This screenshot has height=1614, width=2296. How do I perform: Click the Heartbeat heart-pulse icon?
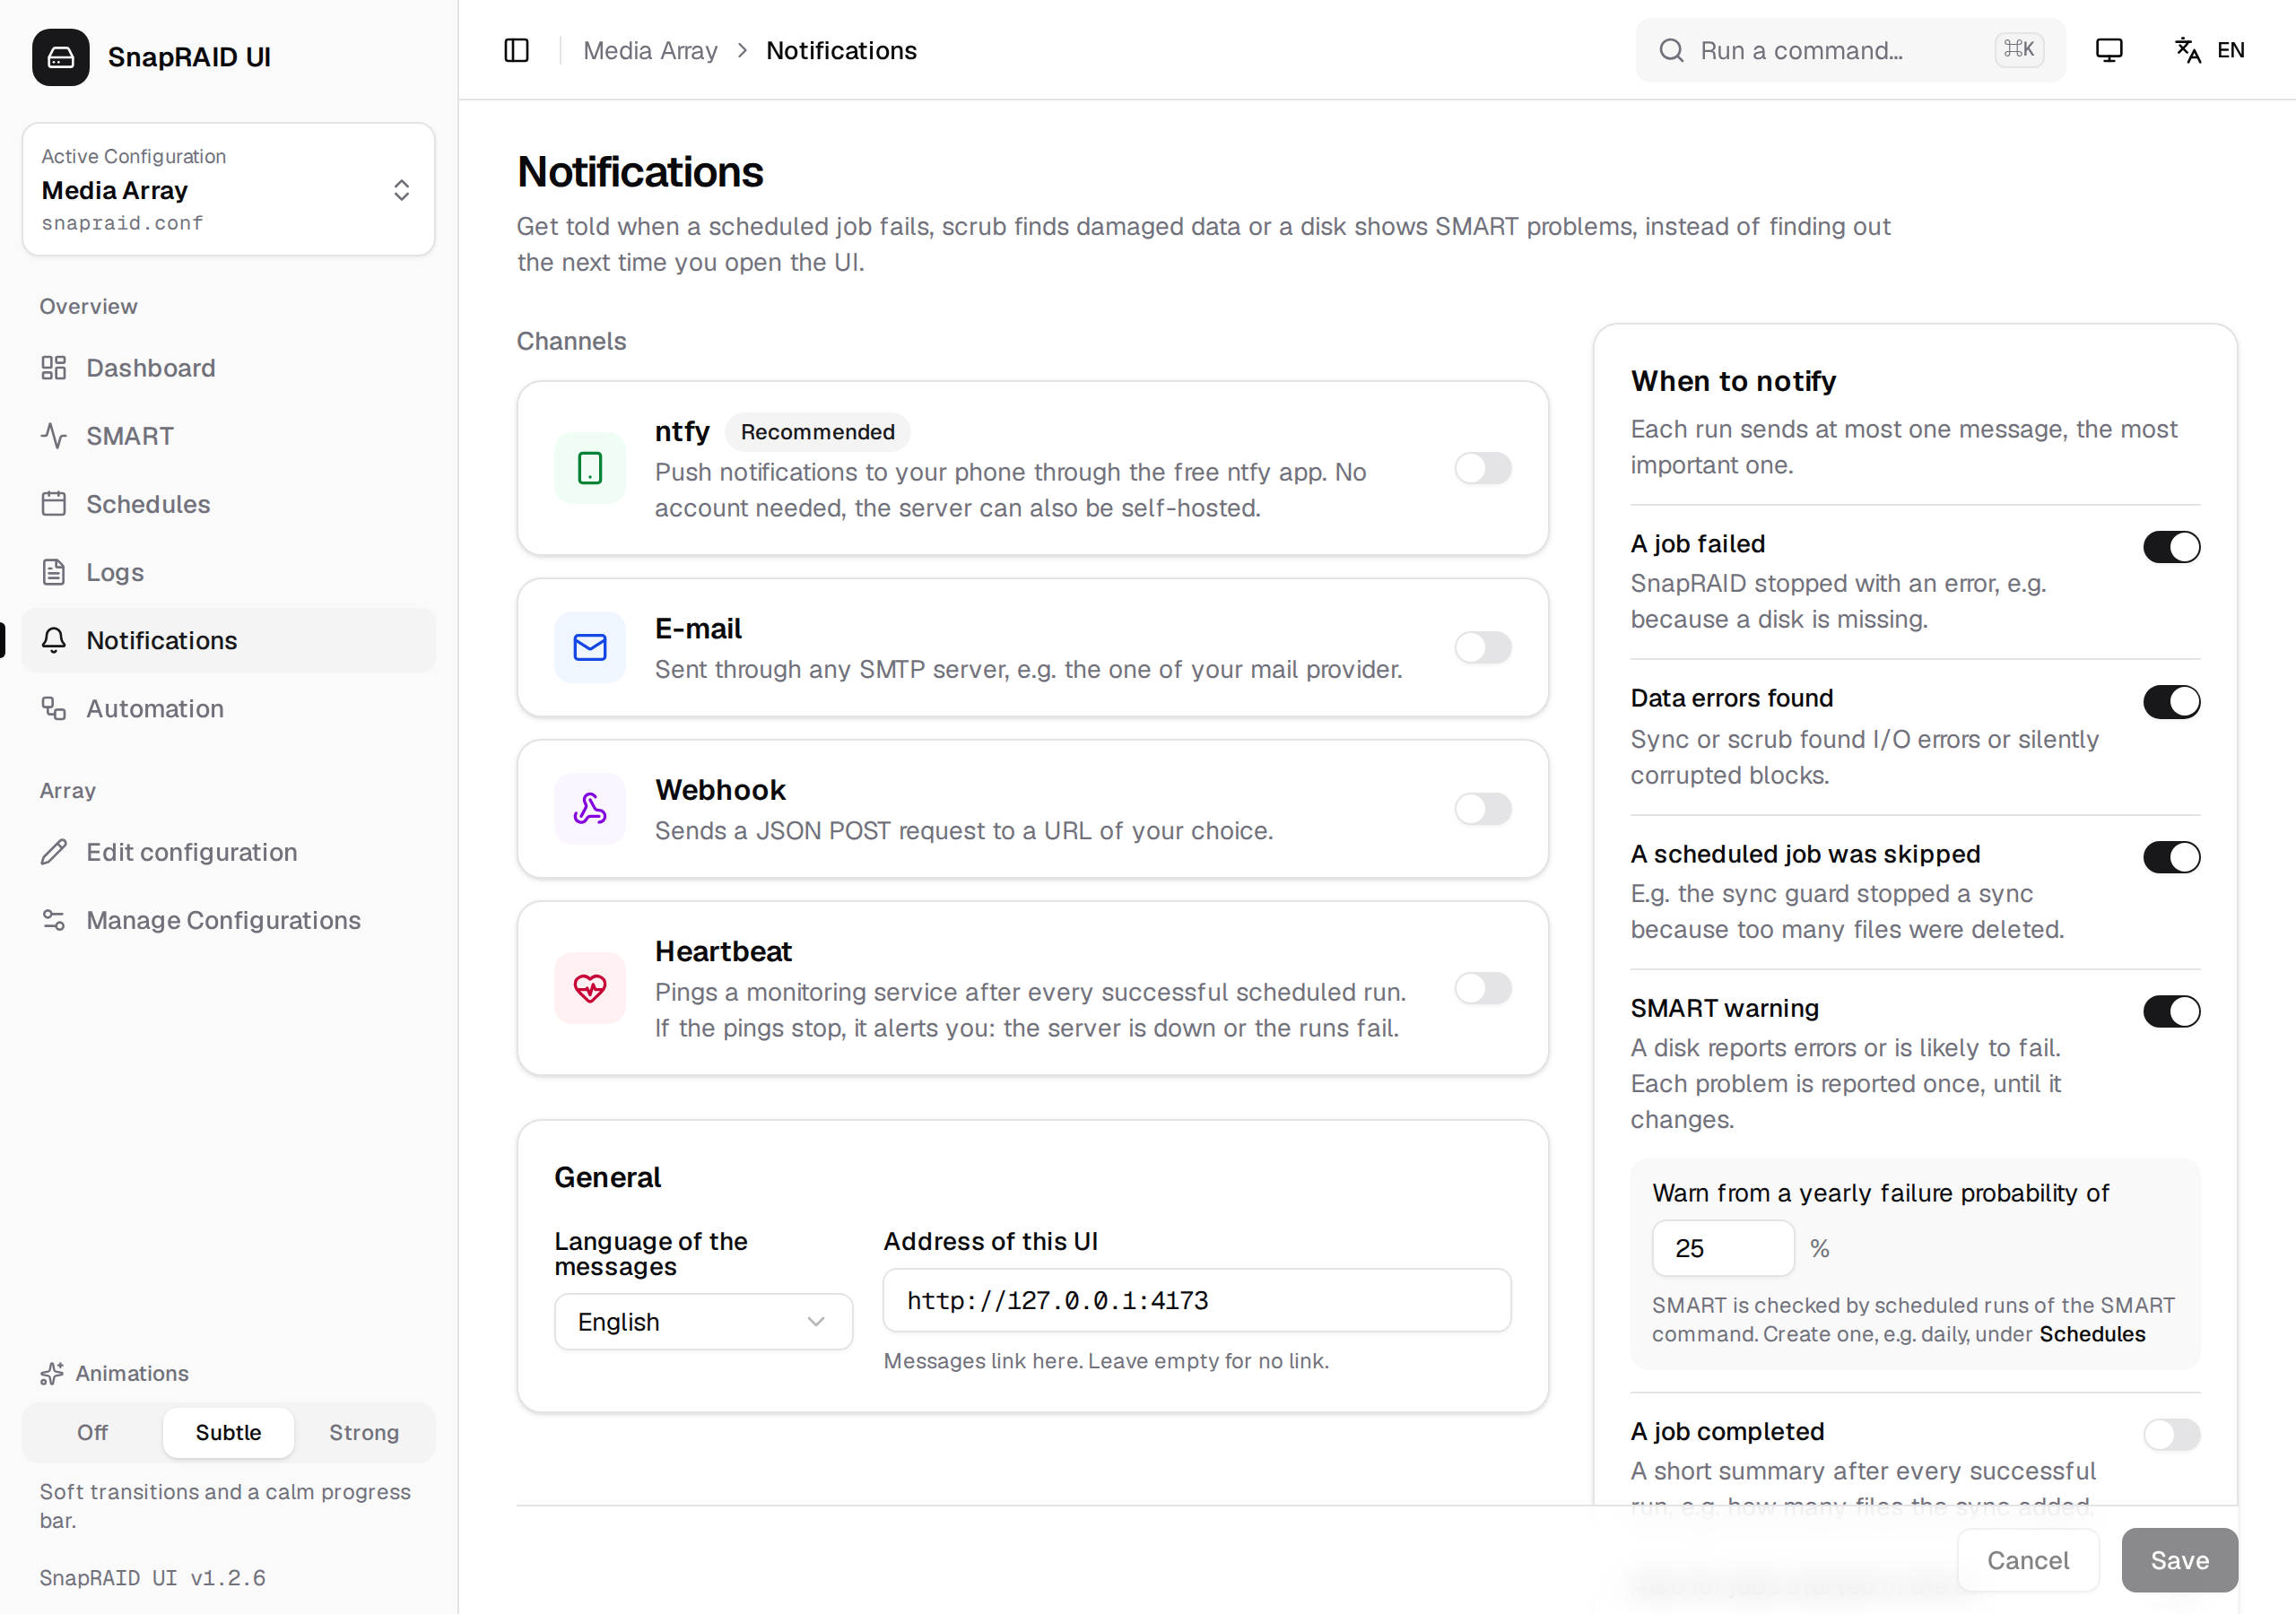coord(590,988)
